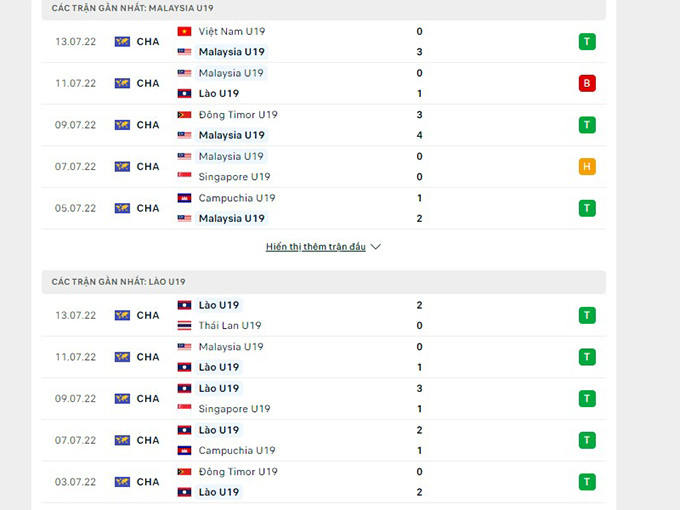Click the Thái Lan U19 flag icon
680x510 pixels.
(184, 326)
